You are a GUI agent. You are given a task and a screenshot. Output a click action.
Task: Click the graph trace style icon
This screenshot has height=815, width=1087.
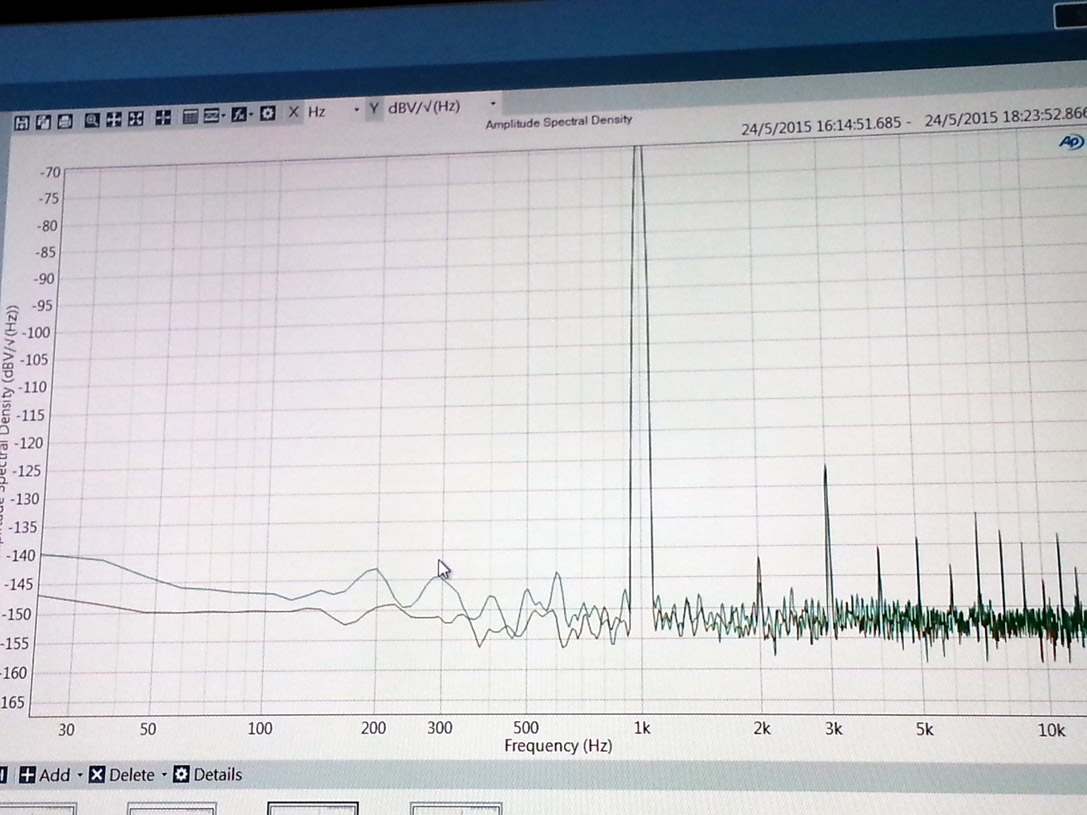coord(211,115)
